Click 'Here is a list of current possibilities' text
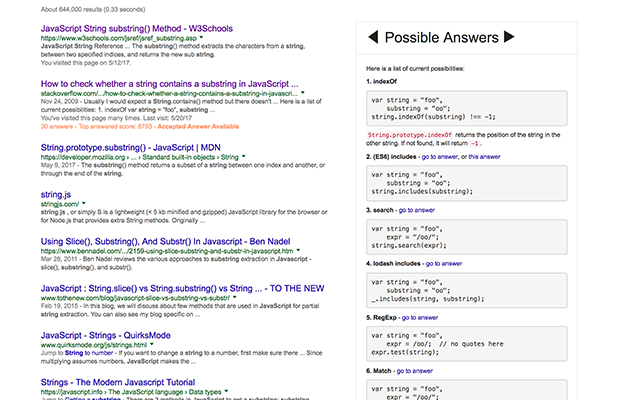The height and width of the screenshot is (400, 640). pyautogui.click(x=415, y=69)
